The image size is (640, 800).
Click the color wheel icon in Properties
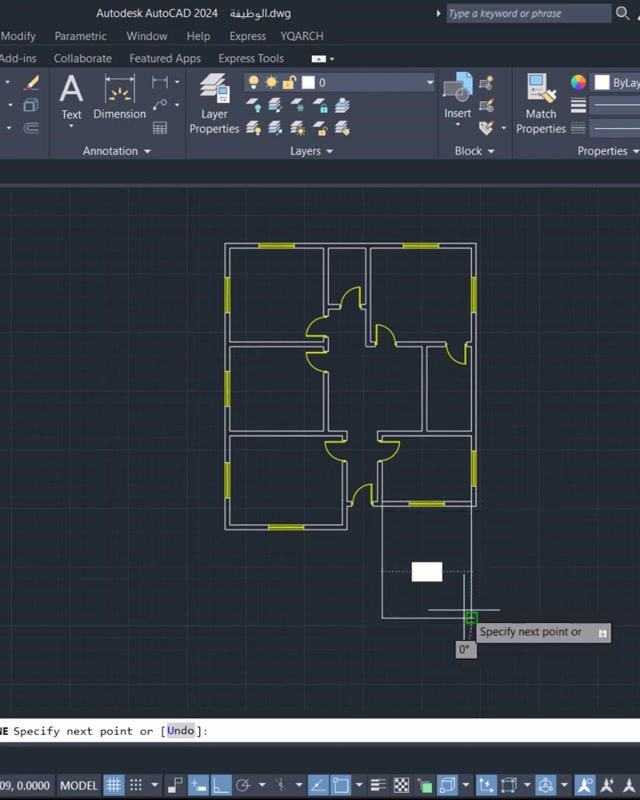point(578,83)
